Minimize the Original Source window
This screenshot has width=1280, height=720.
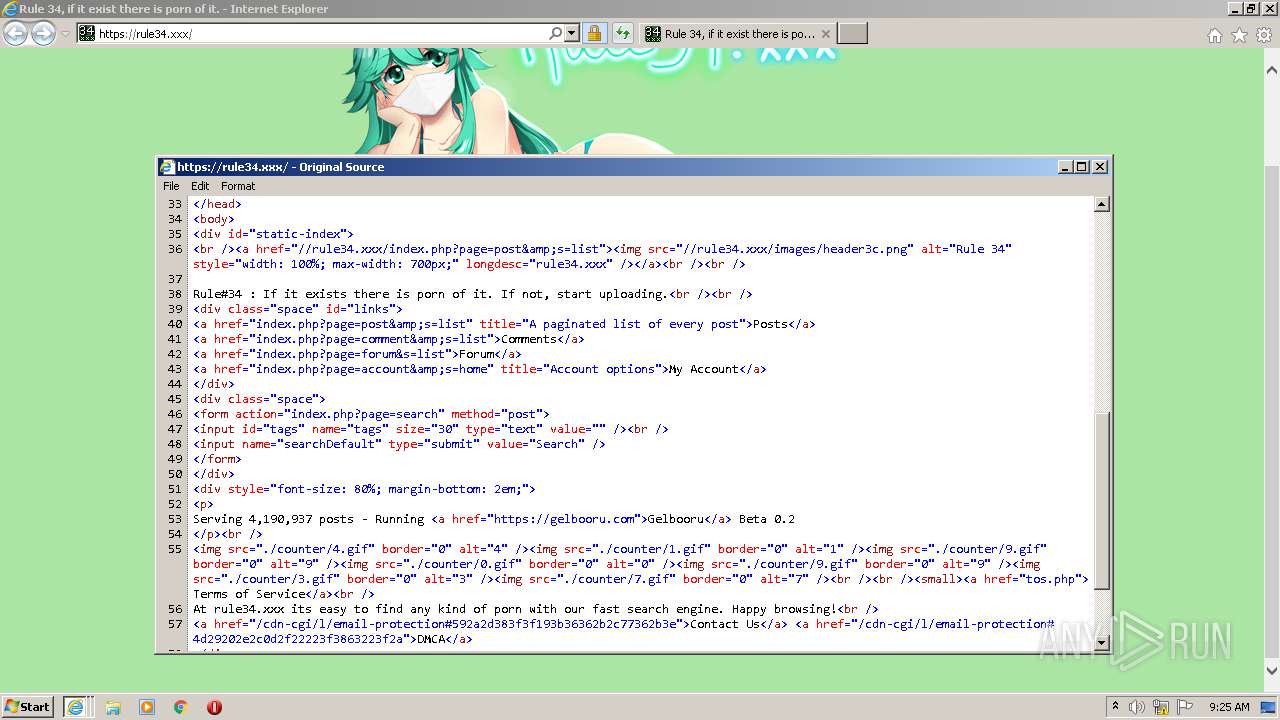coord(1065,167)
